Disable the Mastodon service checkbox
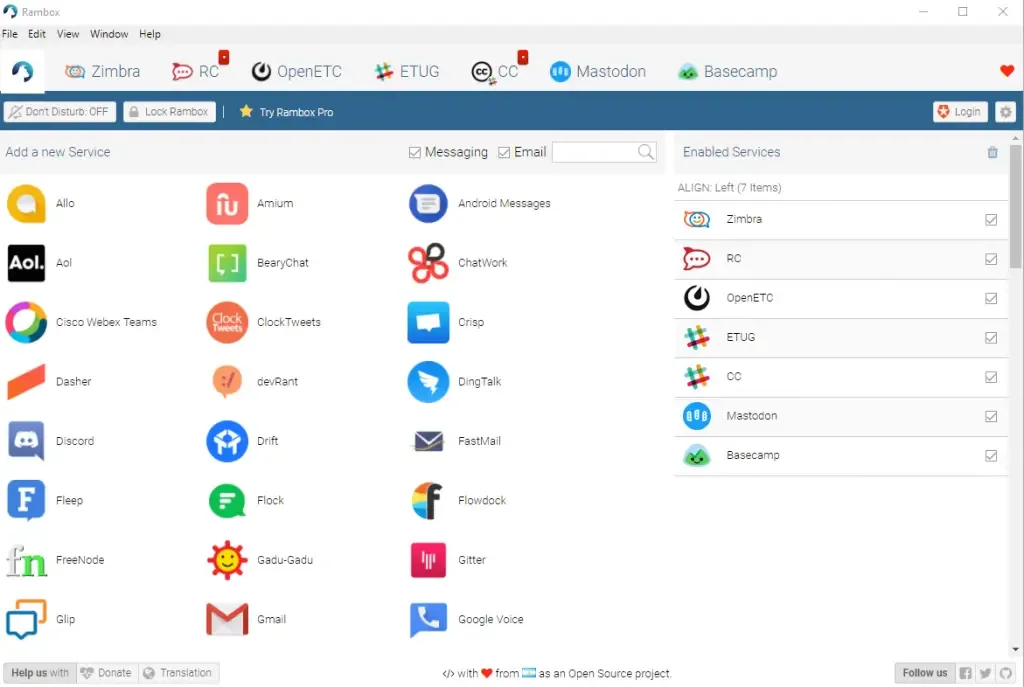The height and width of the screenshot is (687, 1024). 991,417
